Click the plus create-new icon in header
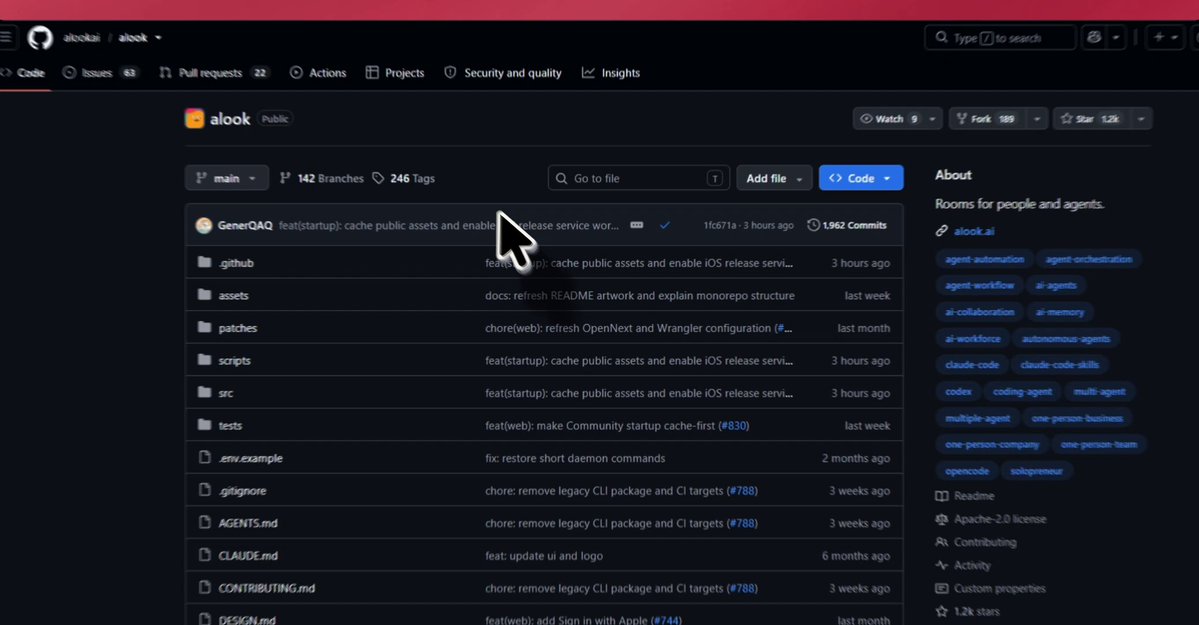 tap(1159, 37)
